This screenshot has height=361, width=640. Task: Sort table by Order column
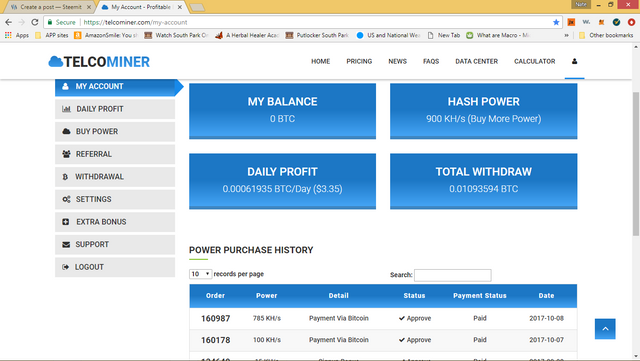click(216, 296)
